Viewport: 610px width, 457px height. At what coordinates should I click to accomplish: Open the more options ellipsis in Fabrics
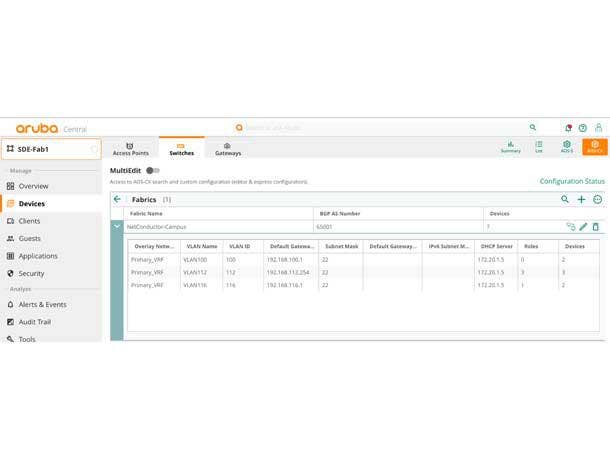597,199
